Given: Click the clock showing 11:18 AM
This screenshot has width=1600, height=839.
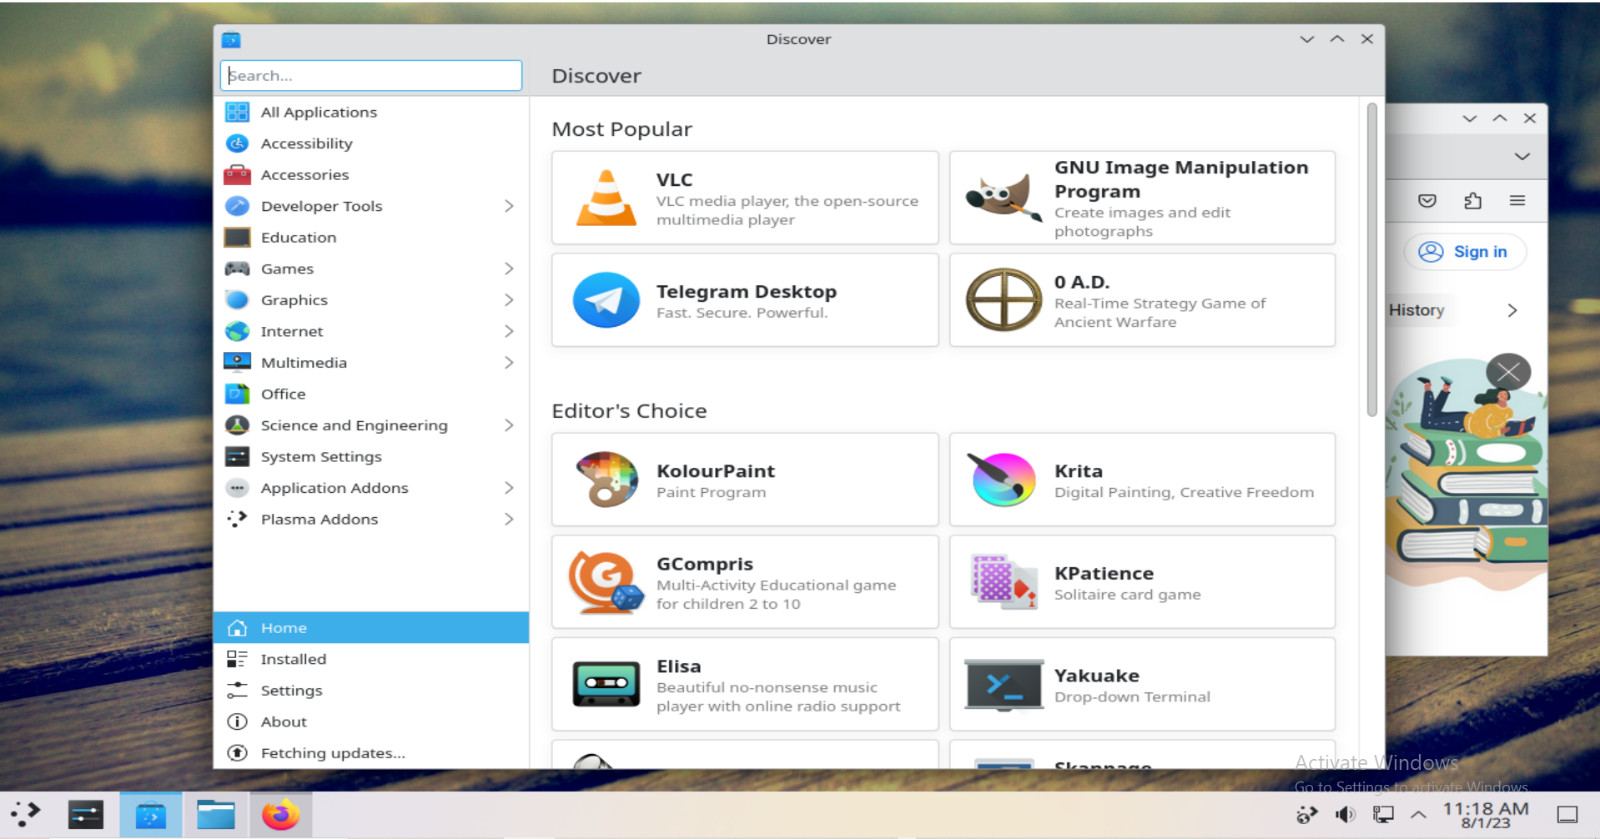Looking at the screenshot, I should (1485, 815).
